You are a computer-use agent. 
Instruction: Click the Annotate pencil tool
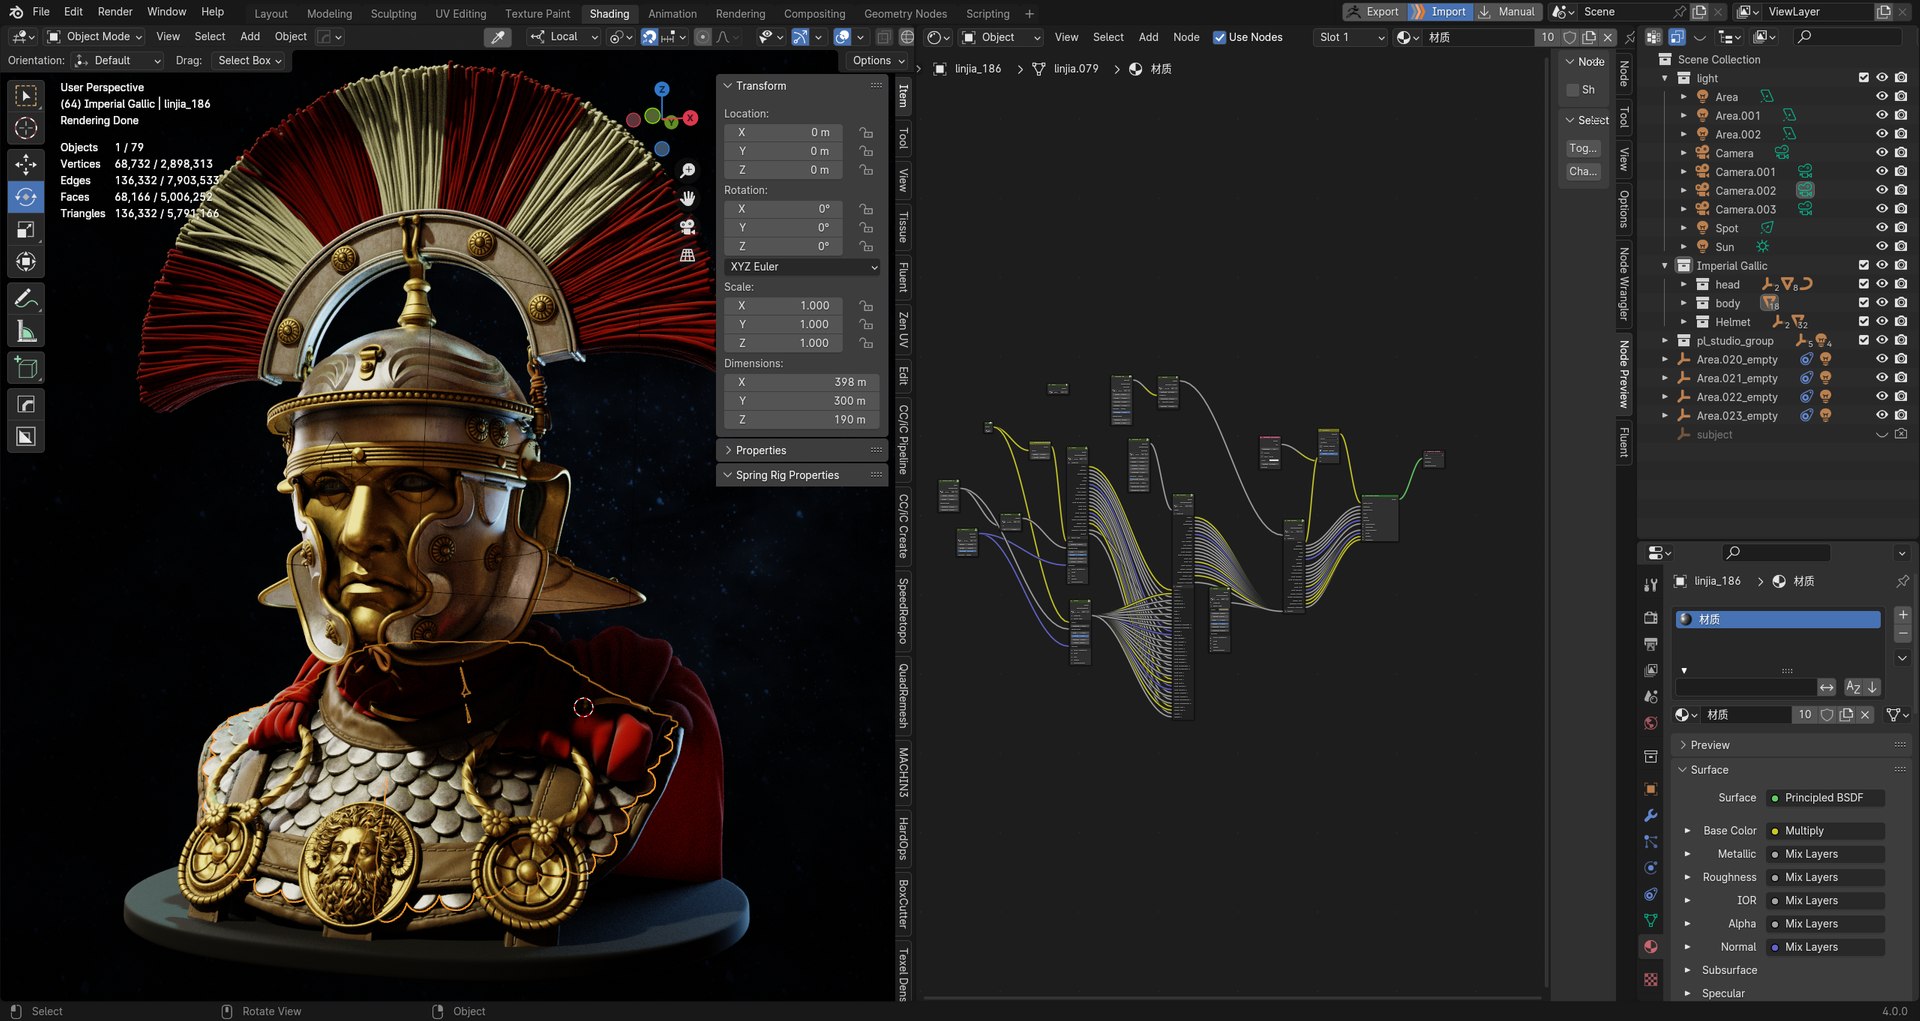[27, 299]
